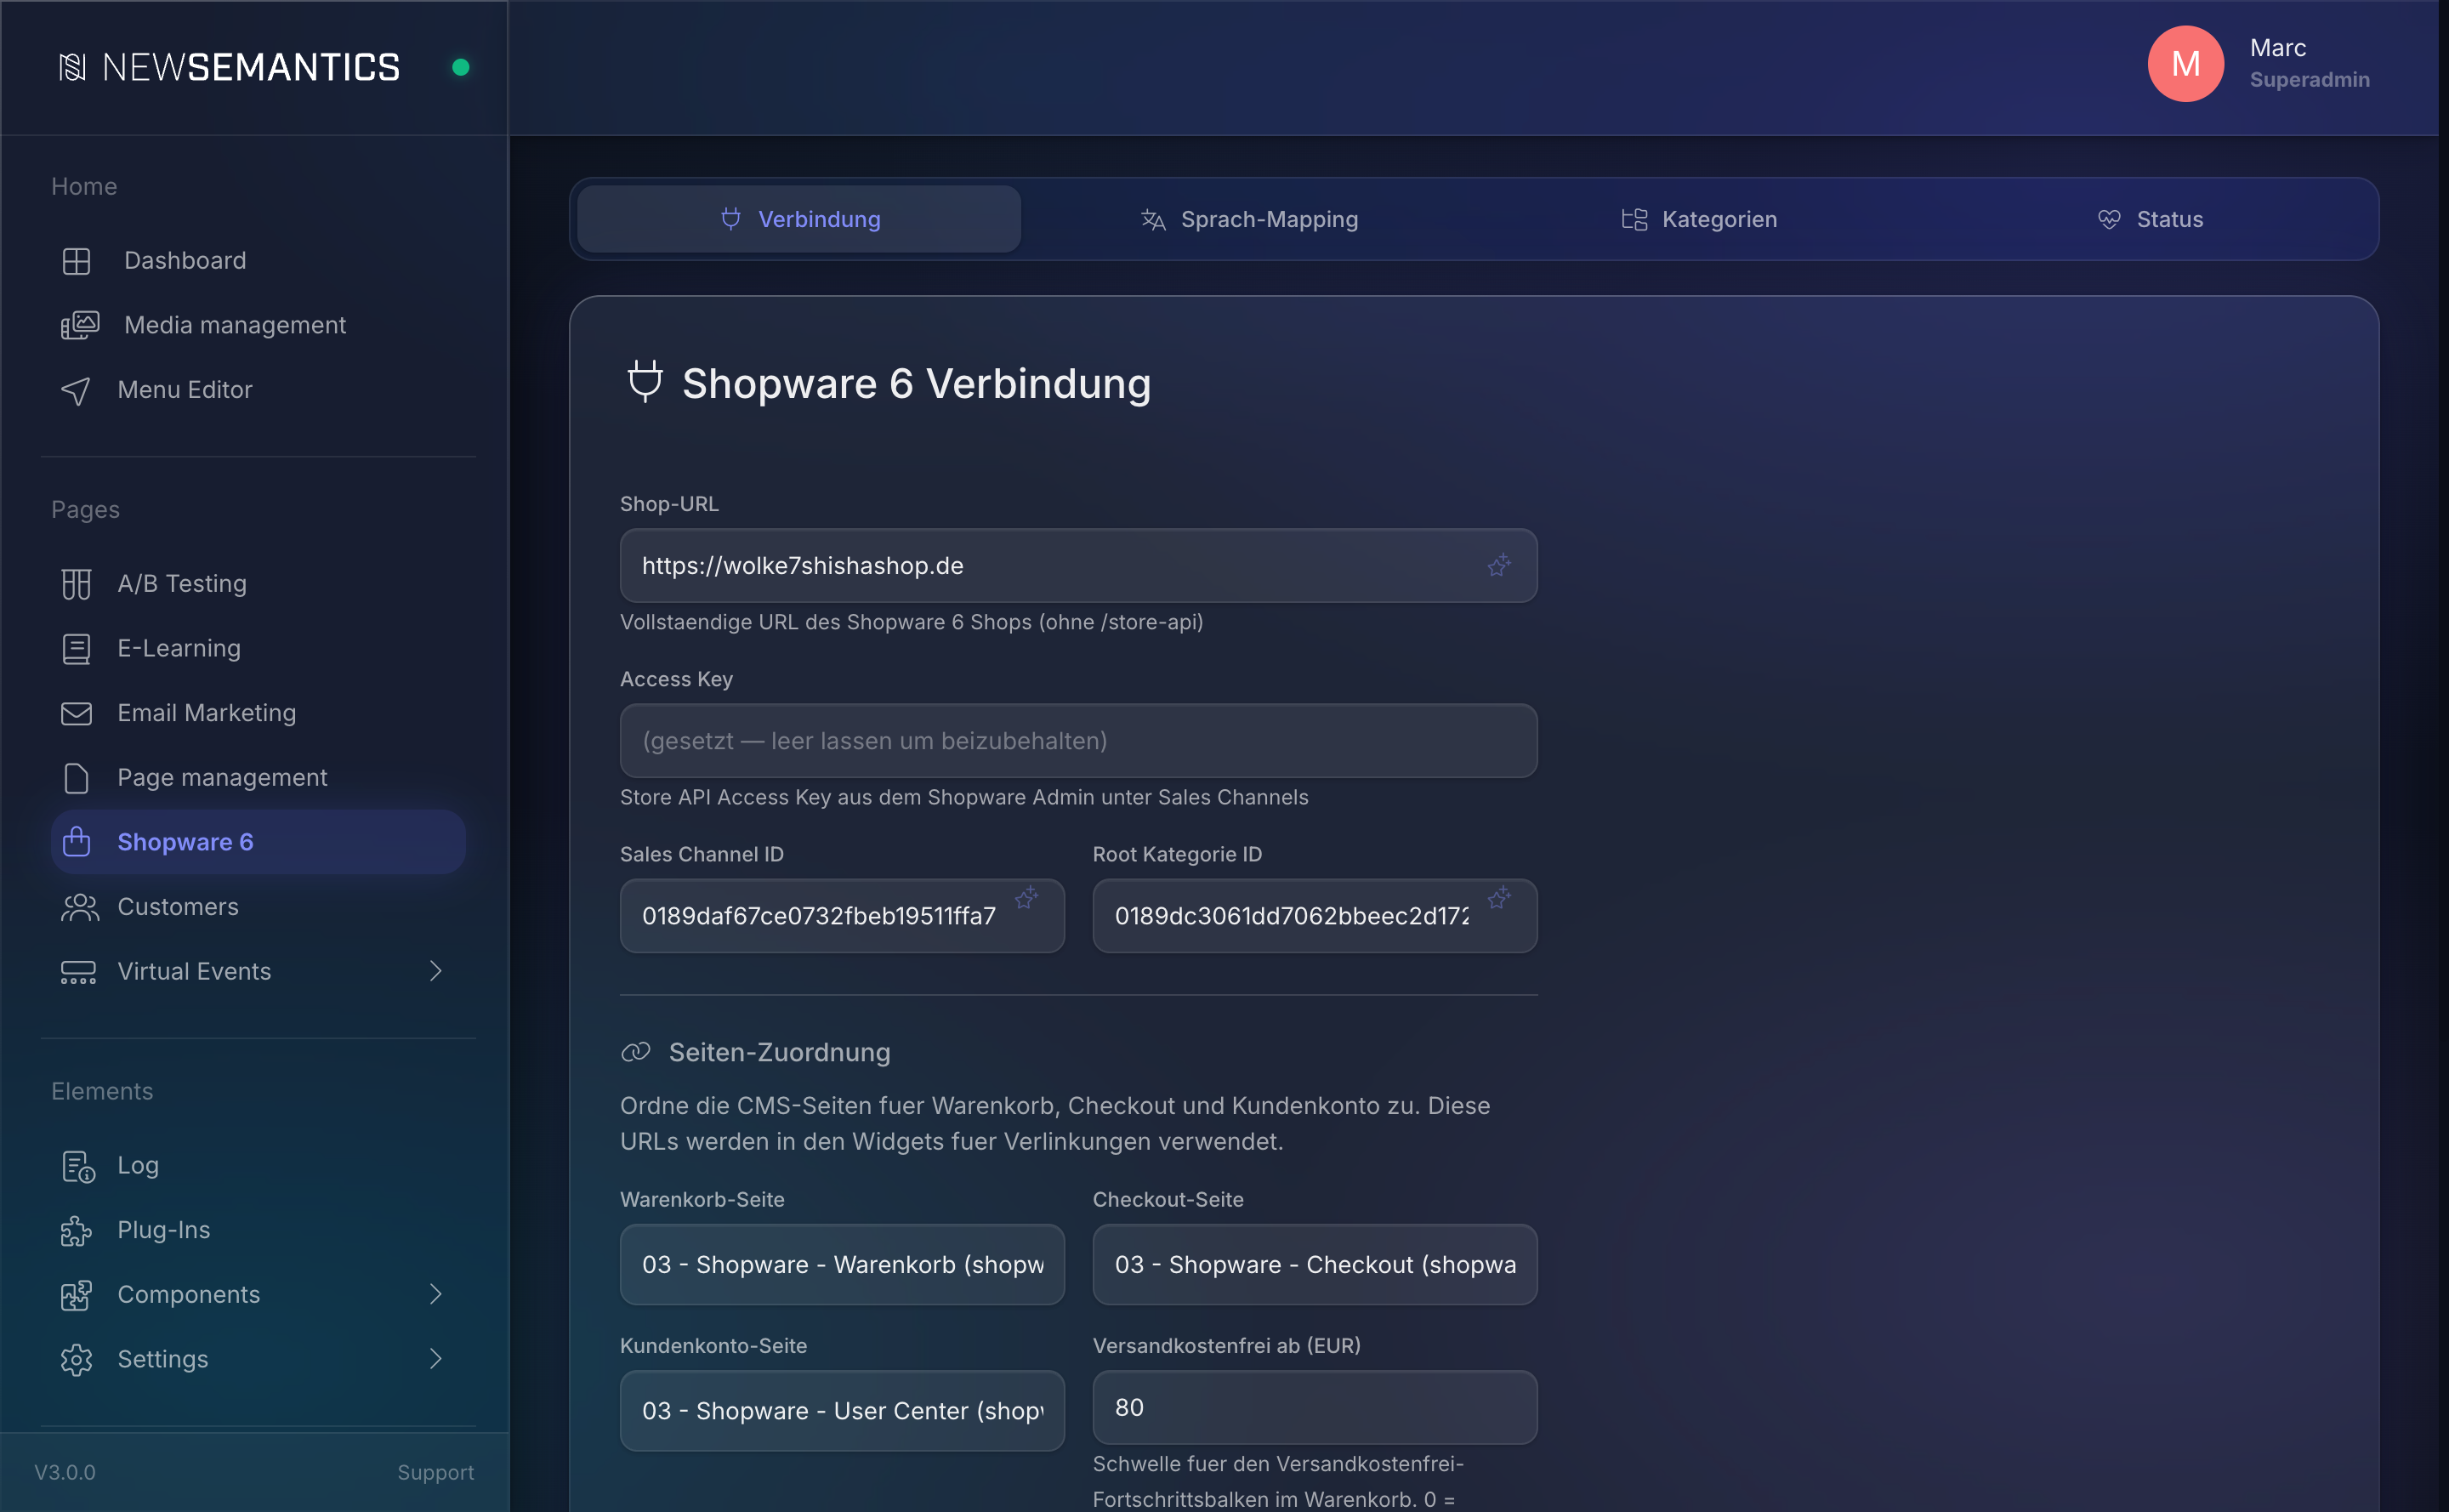Click the Shopware 6 shopping bag icon
Image resolution: width=2449 pixels, height=1512 pixels.
click(x=76, y=842)
